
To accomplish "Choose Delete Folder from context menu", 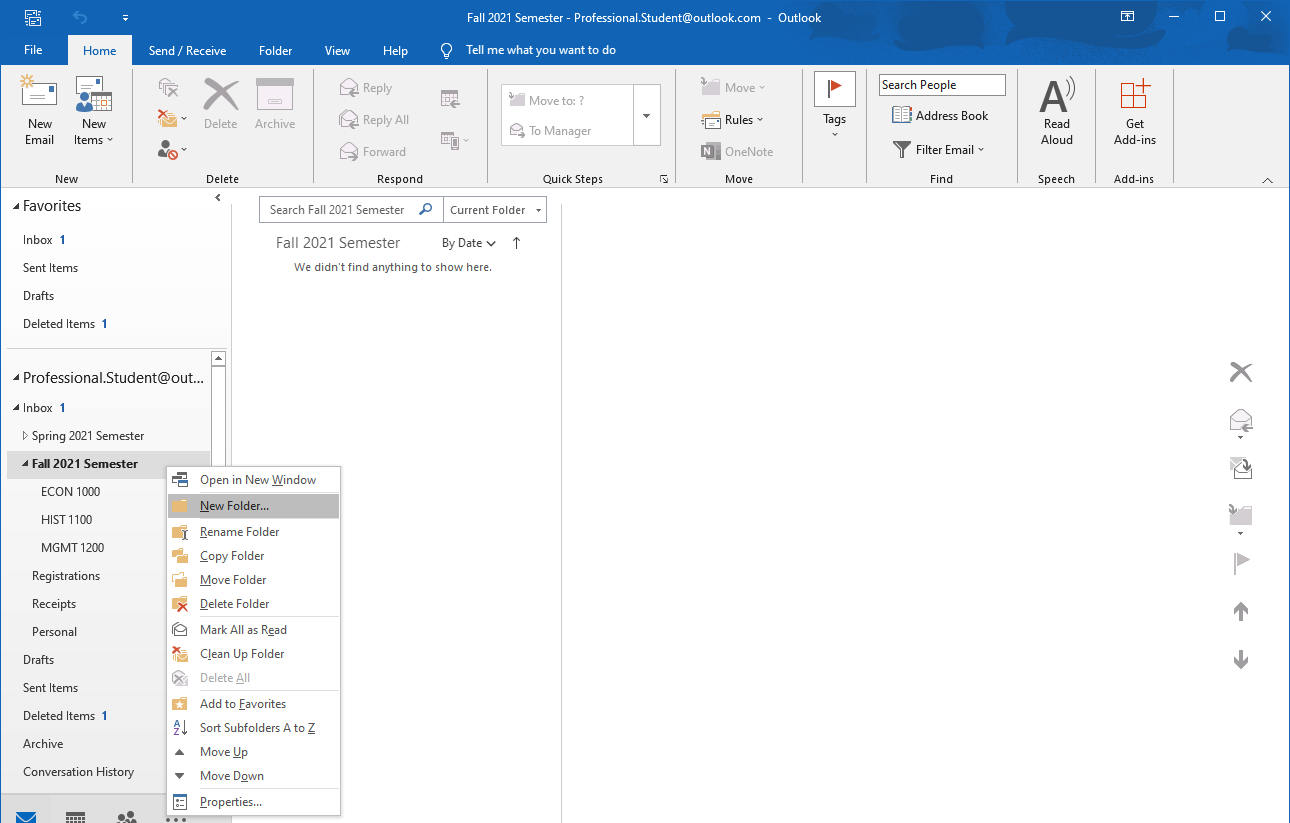I will pos(254,604).
